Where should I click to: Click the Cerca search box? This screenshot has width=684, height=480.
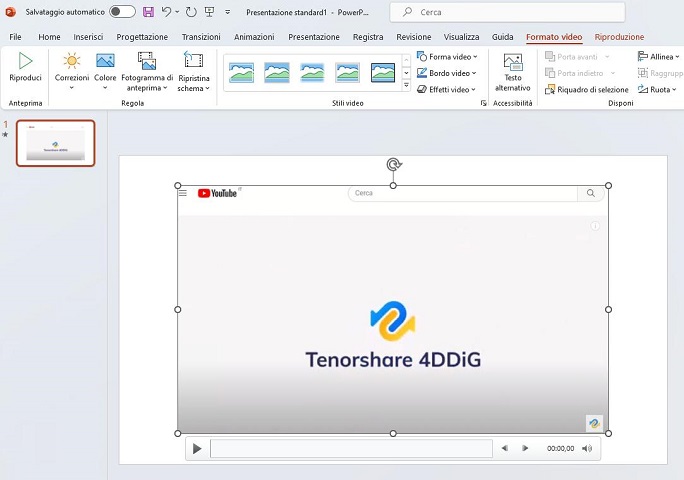(507, 12)
